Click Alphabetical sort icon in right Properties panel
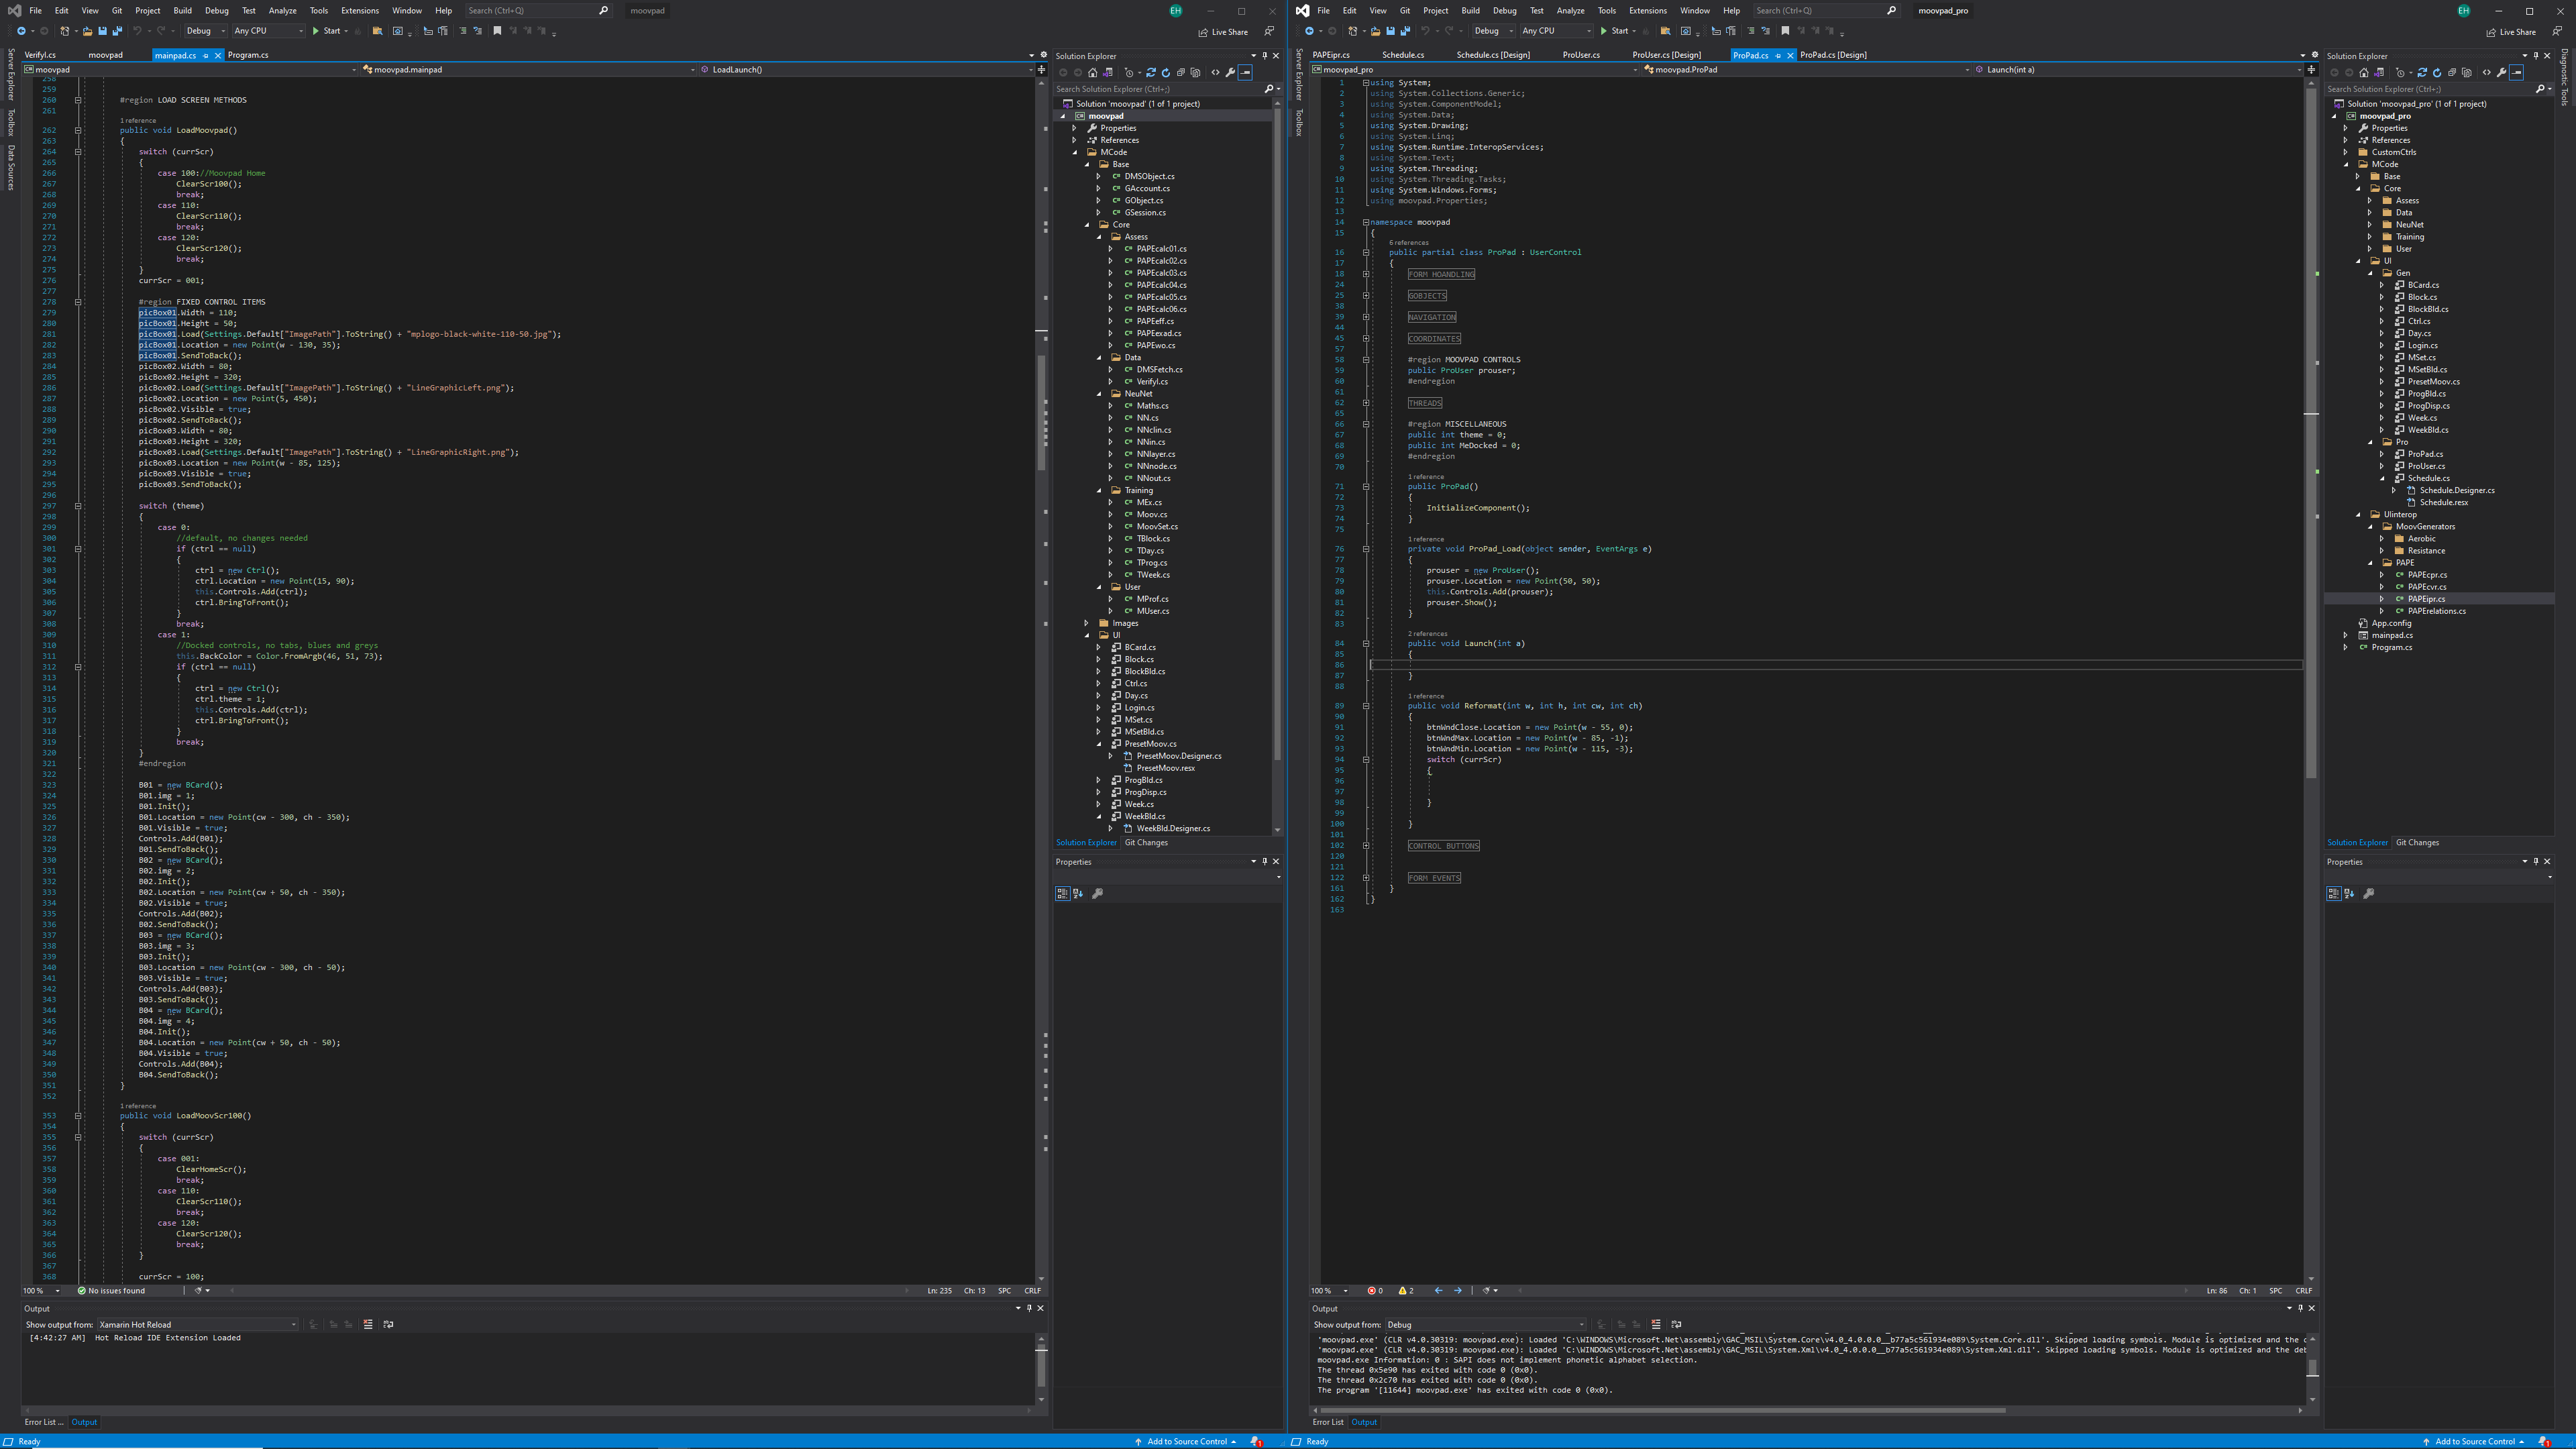 pos(2349,893)
